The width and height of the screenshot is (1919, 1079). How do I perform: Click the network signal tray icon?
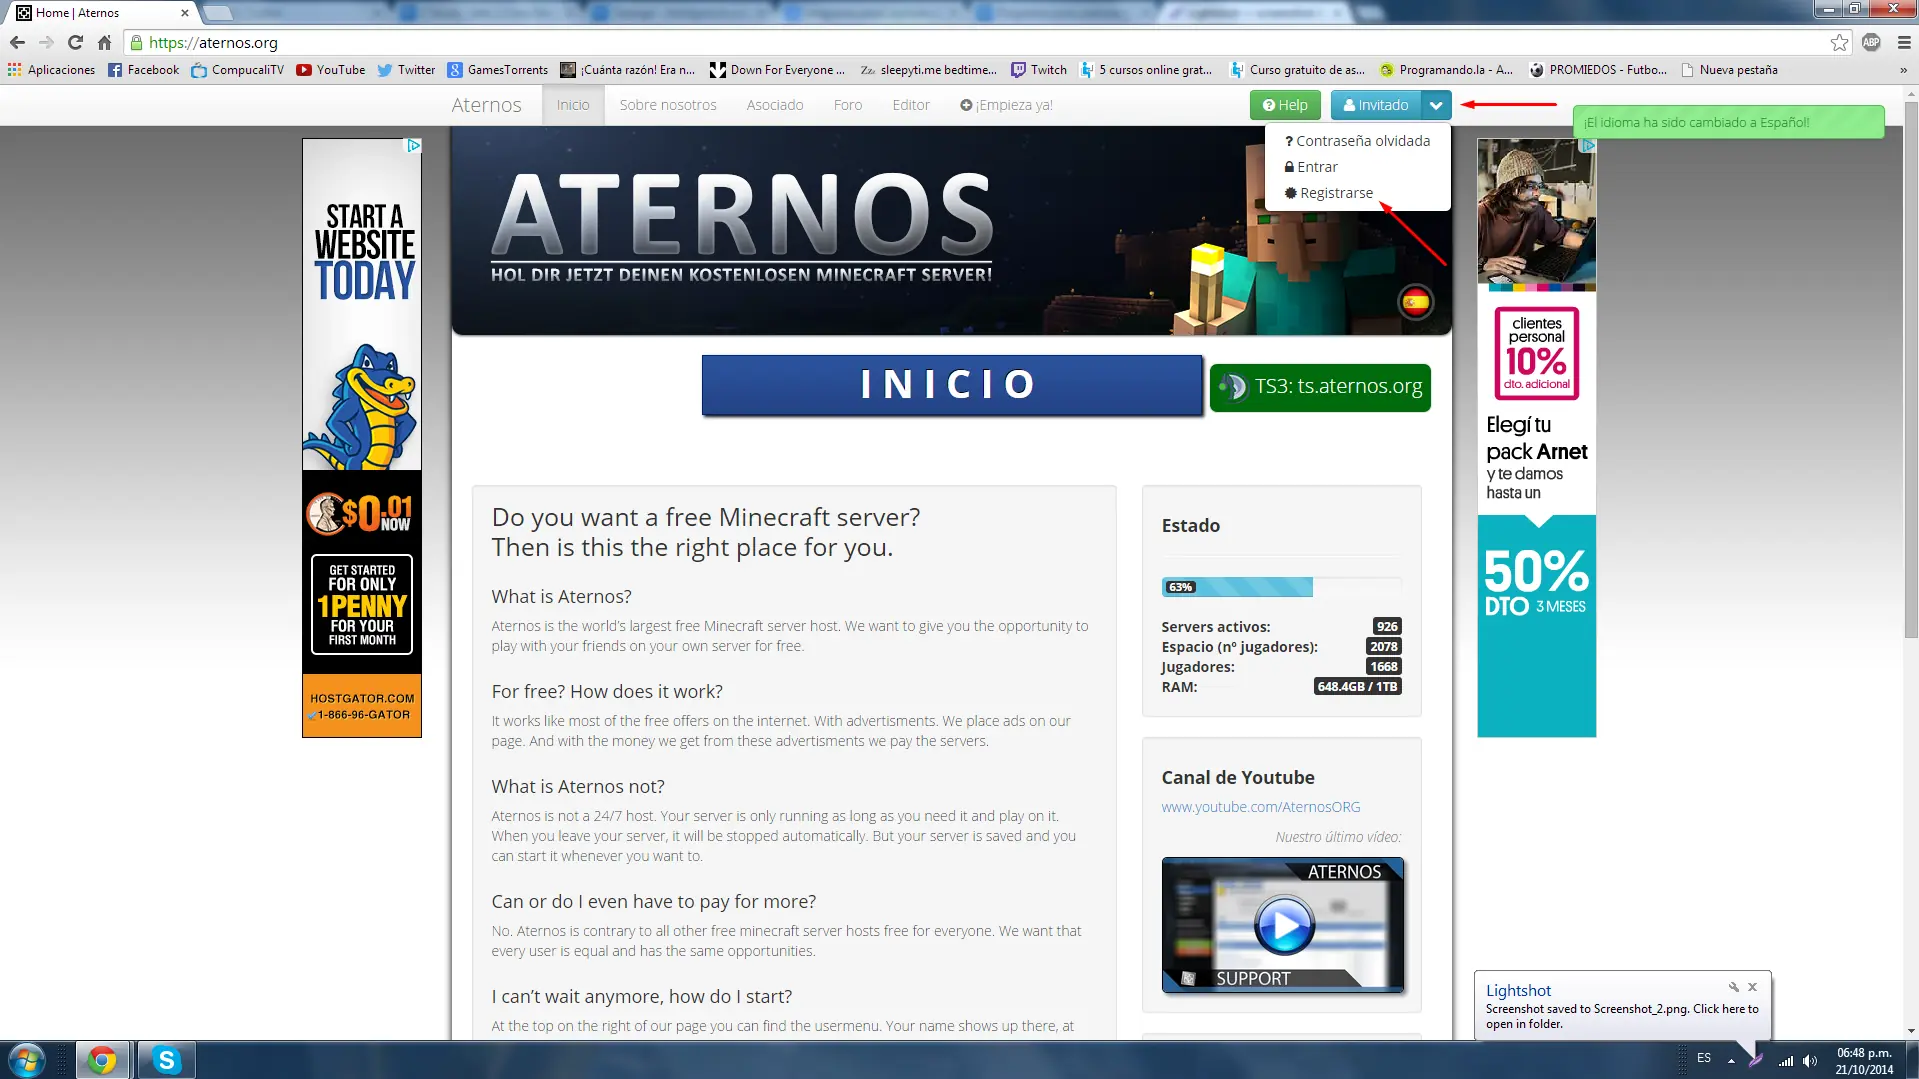tap(1785, 1060)
